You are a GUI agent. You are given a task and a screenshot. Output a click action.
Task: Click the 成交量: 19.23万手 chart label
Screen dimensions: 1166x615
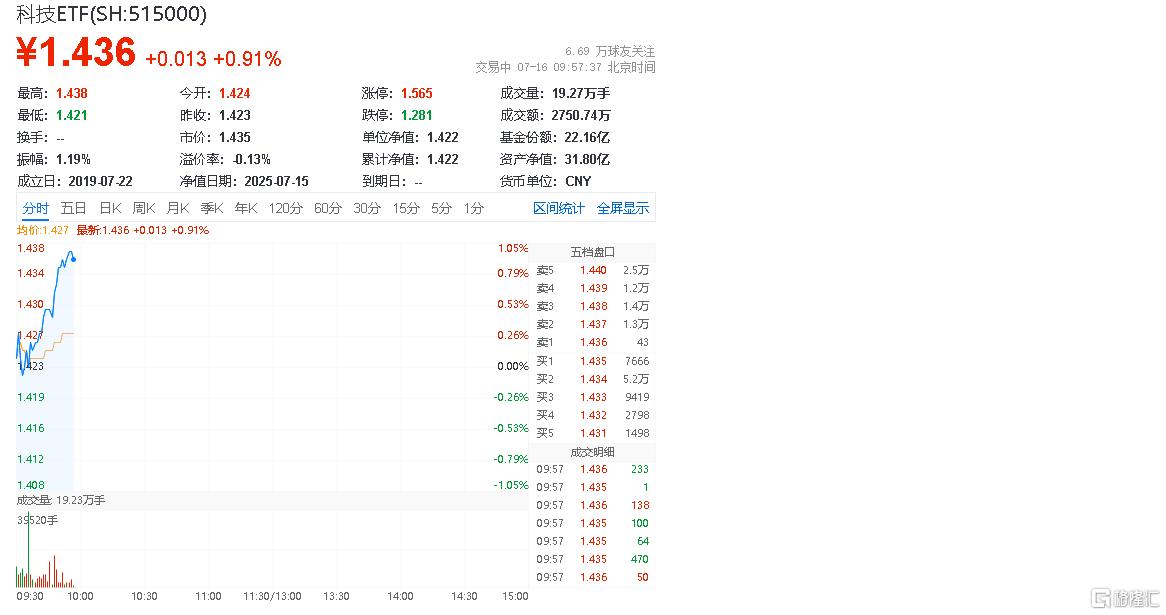(x=61, y=500)
